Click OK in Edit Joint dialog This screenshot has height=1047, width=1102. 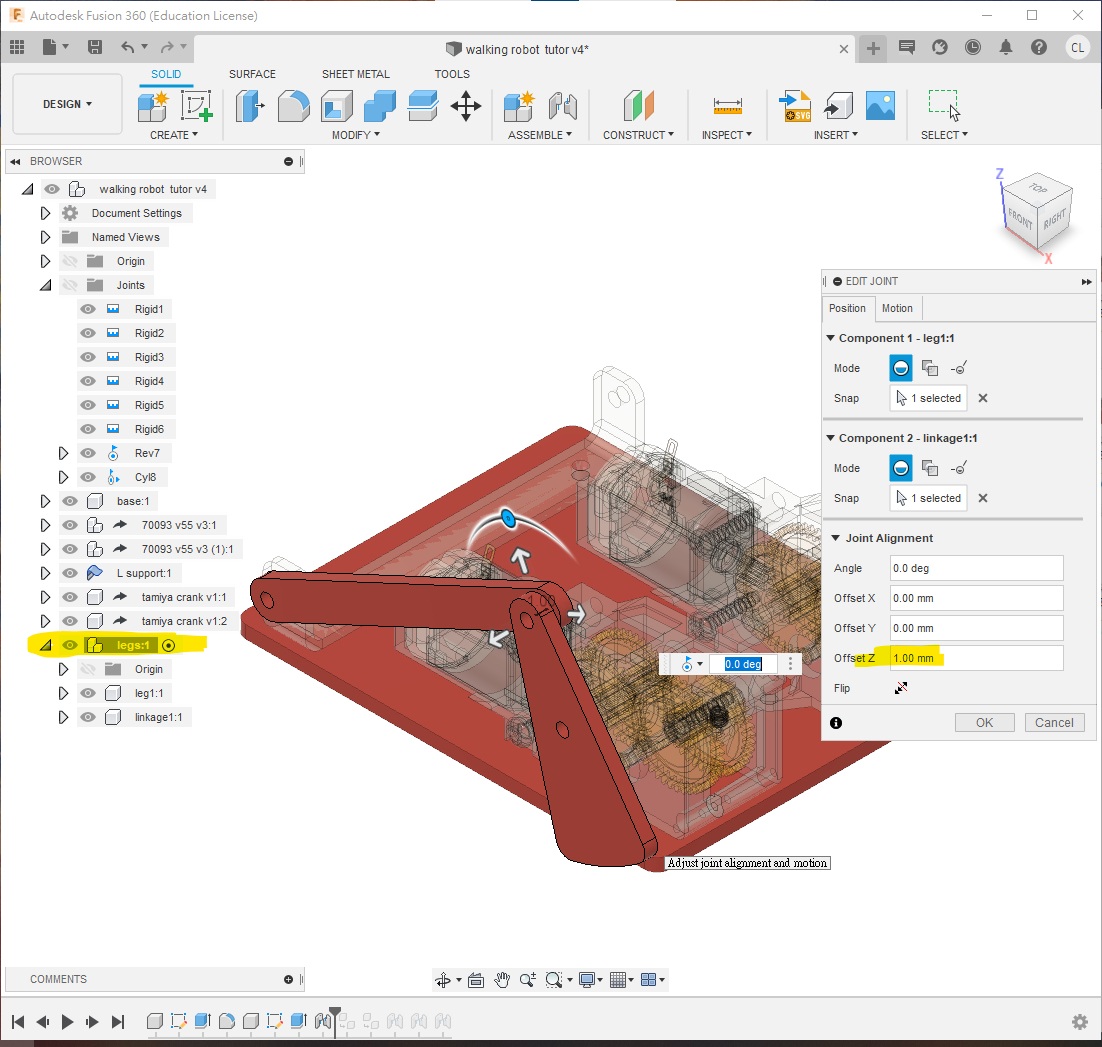click(x=984, y=722)
